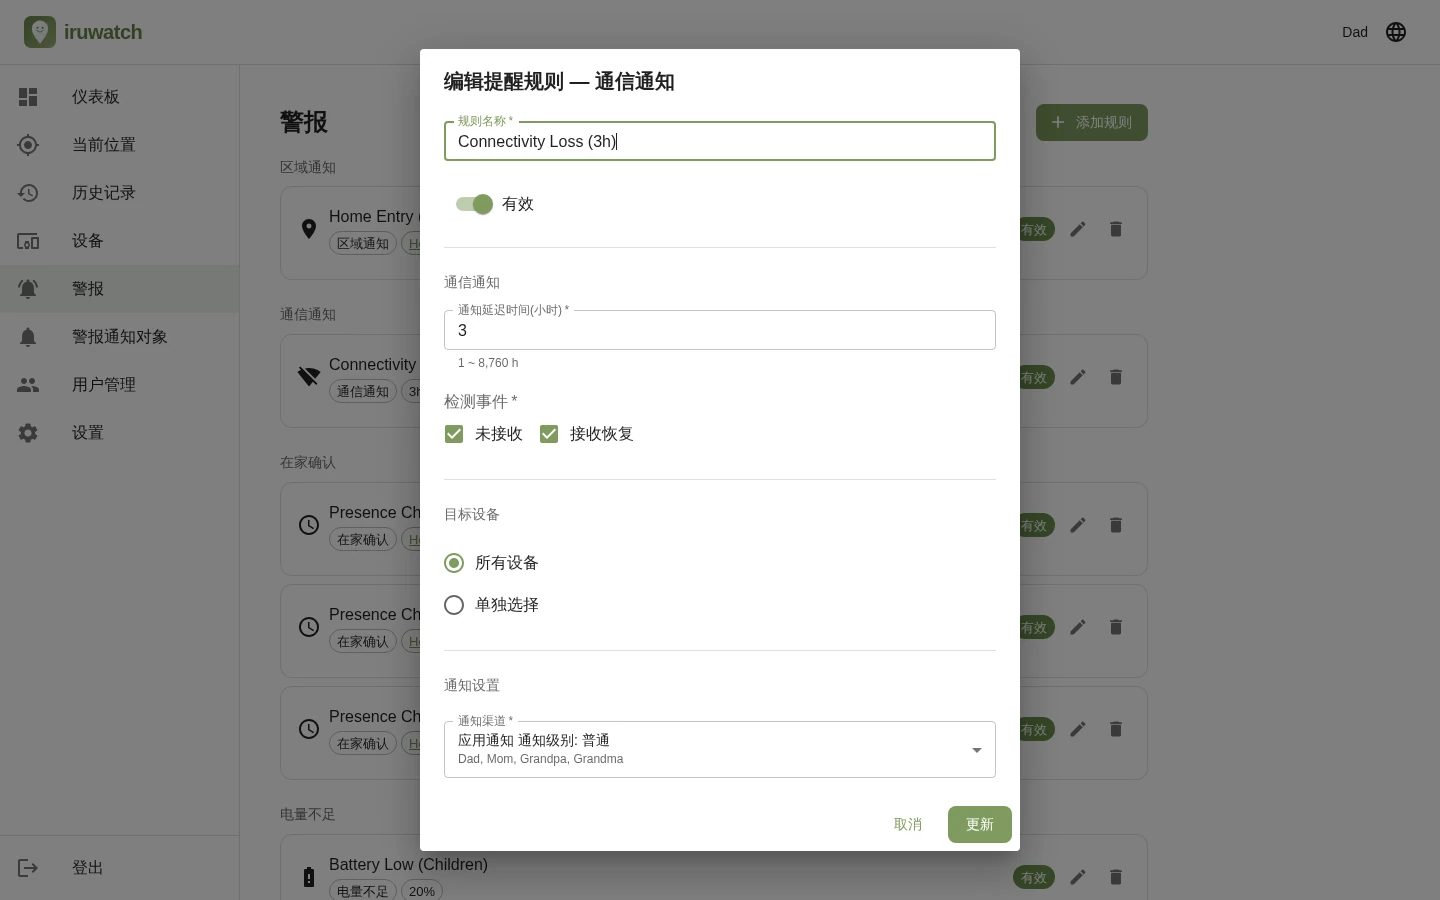Click the settings gear icon
This screenshot has width=1440, height=900.
28,433
